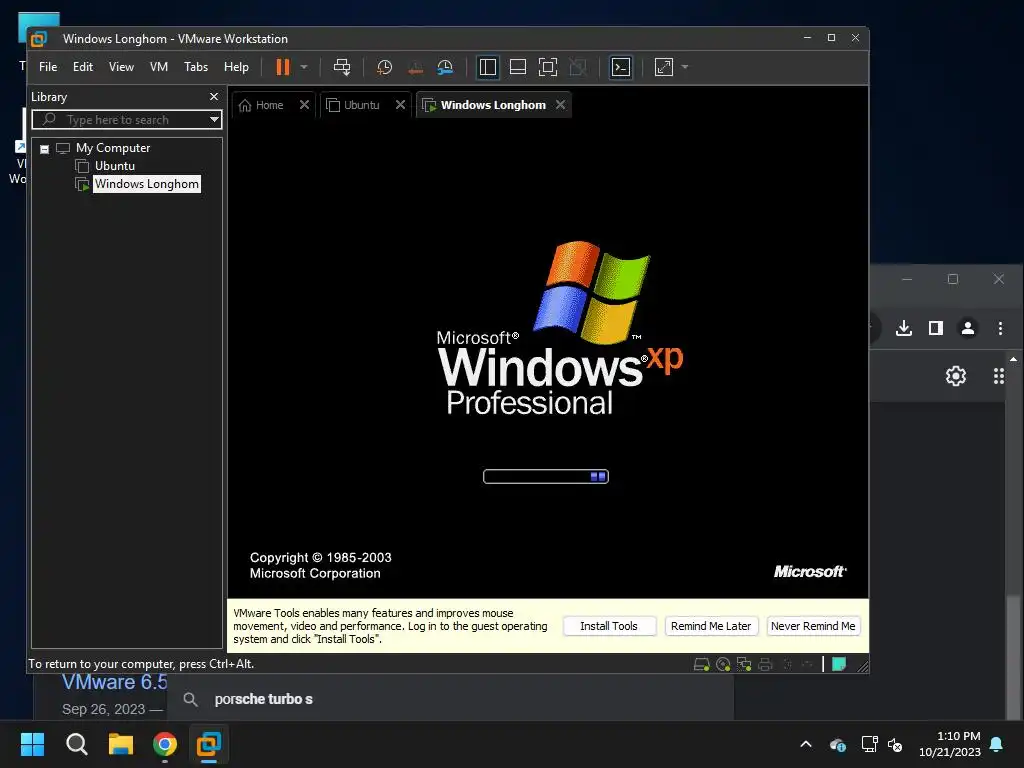Open the Edit menu
Image resolution: width=1024 pixels, height=768 pixels.
tap(82, 67)
